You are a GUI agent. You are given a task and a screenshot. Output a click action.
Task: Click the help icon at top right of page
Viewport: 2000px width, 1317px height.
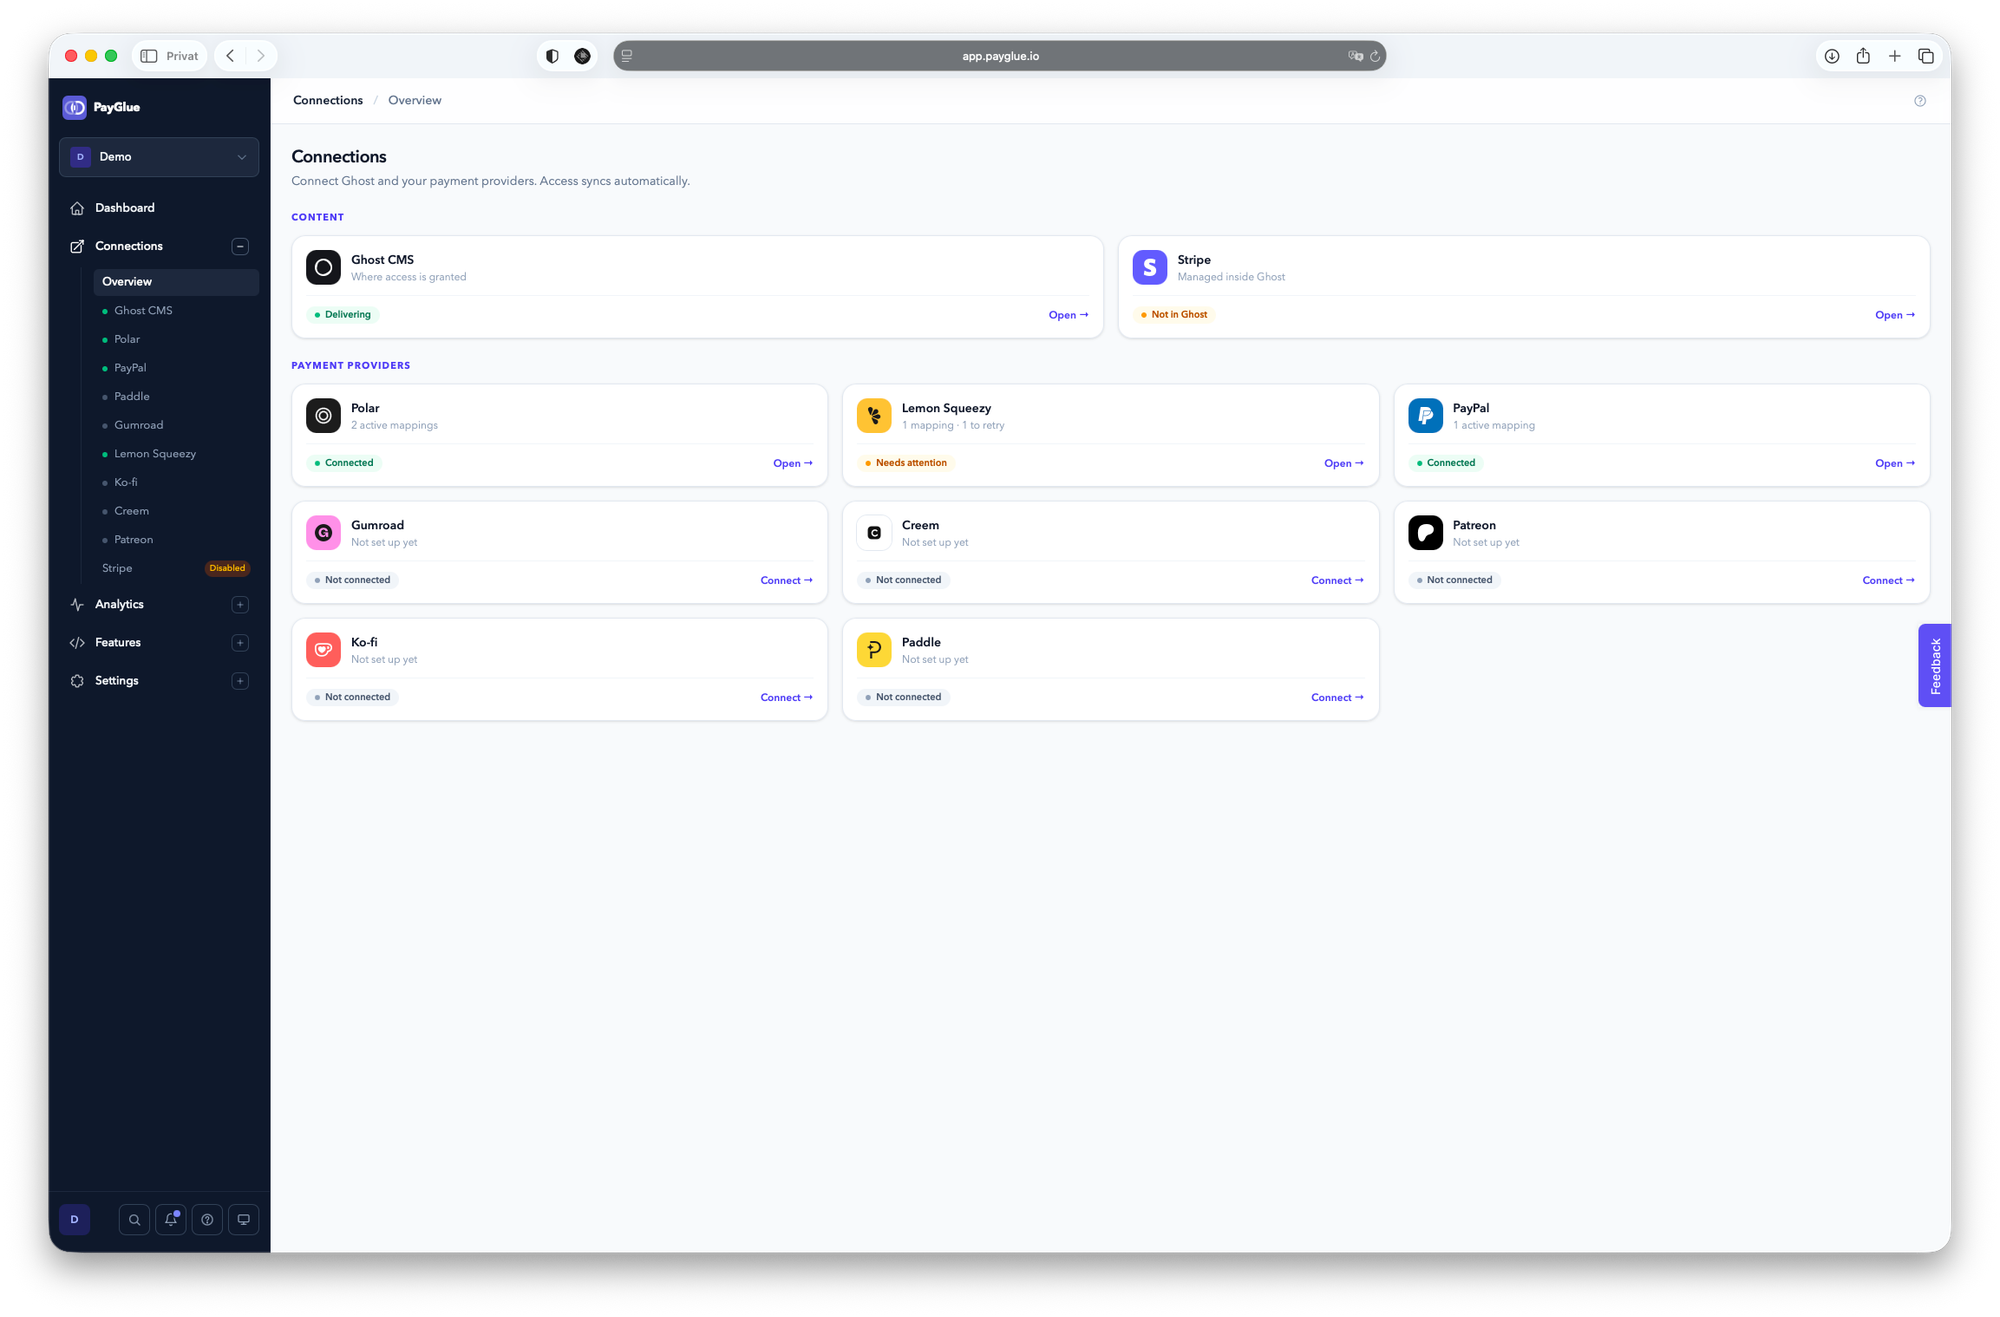[x=1920, y=101]
